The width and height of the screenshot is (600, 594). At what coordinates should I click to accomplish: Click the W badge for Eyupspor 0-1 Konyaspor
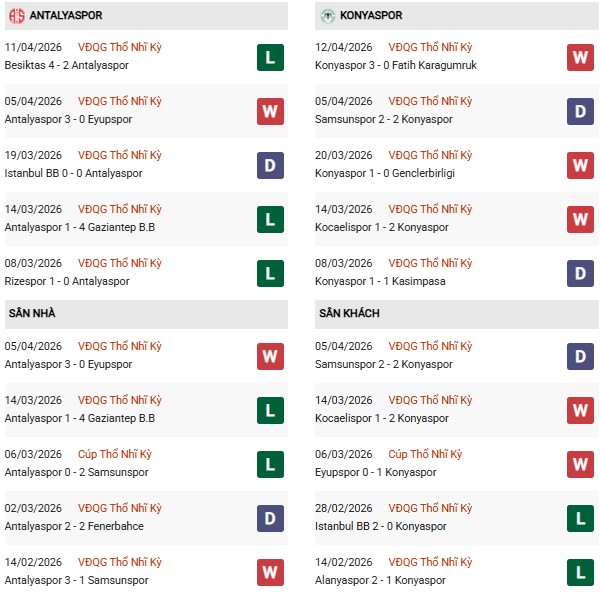[580, 464]
